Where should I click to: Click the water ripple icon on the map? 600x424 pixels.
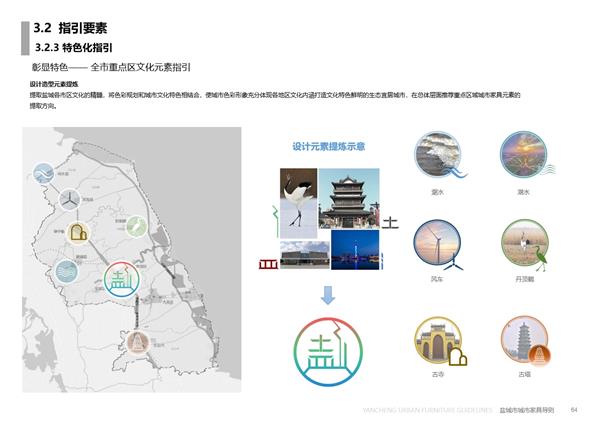tap(64, 272)
